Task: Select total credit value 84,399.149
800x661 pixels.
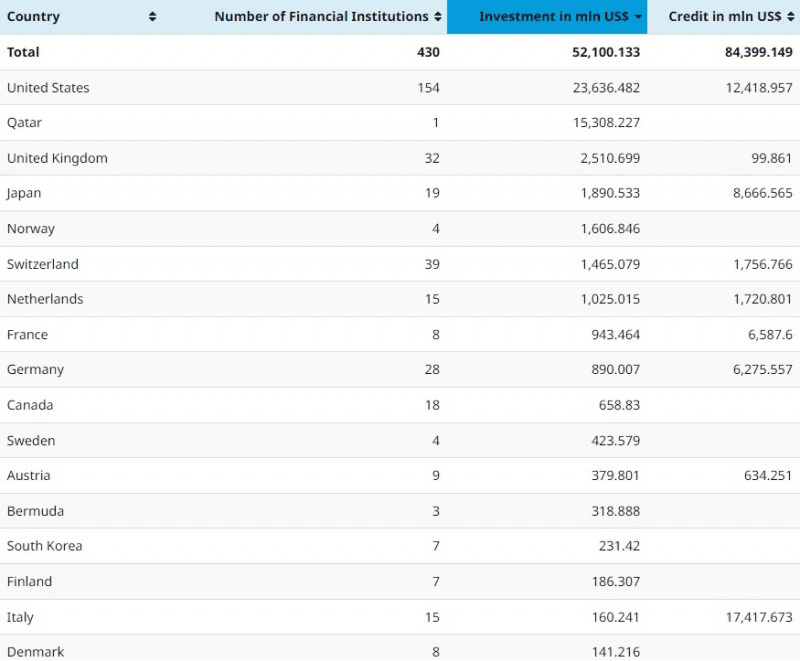Action: pos(759,52)
